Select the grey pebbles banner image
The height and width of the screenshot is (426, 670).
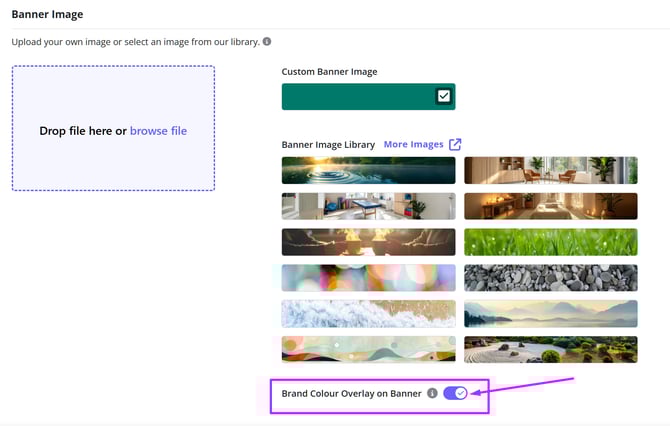pos(550,277)
